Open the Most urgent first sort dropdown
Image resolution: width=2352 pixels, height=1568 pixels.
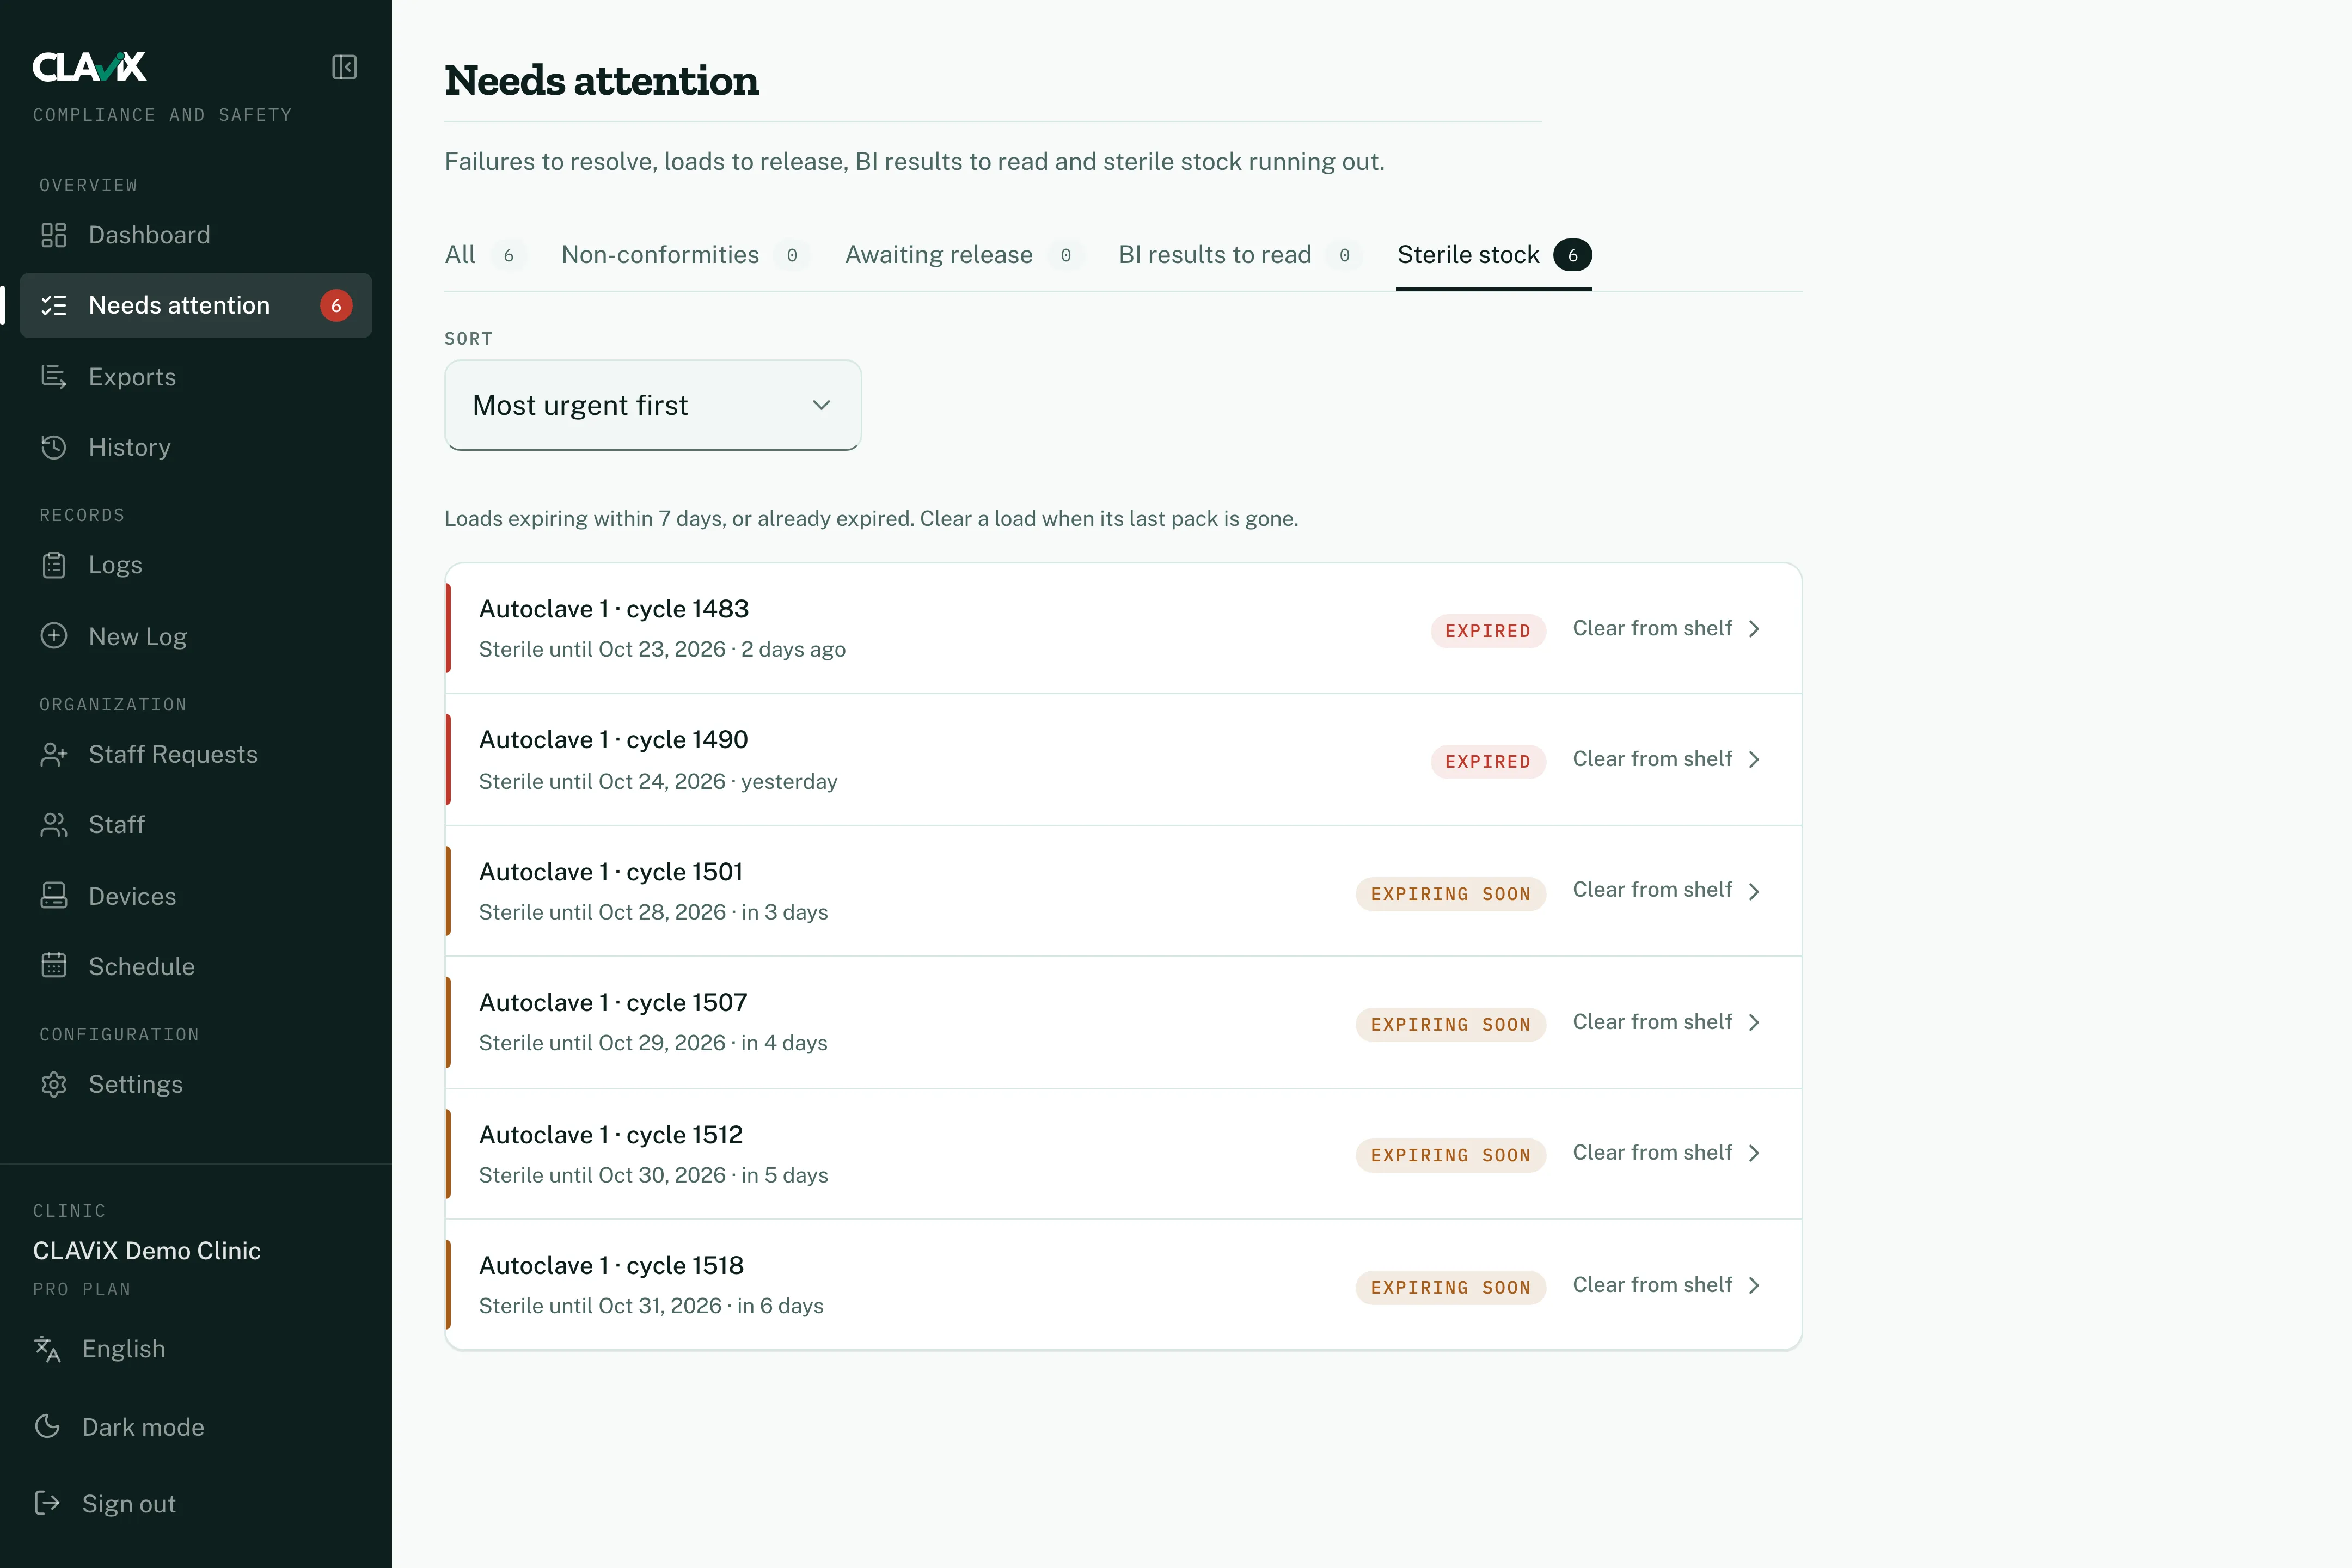(x=653, y=405)
